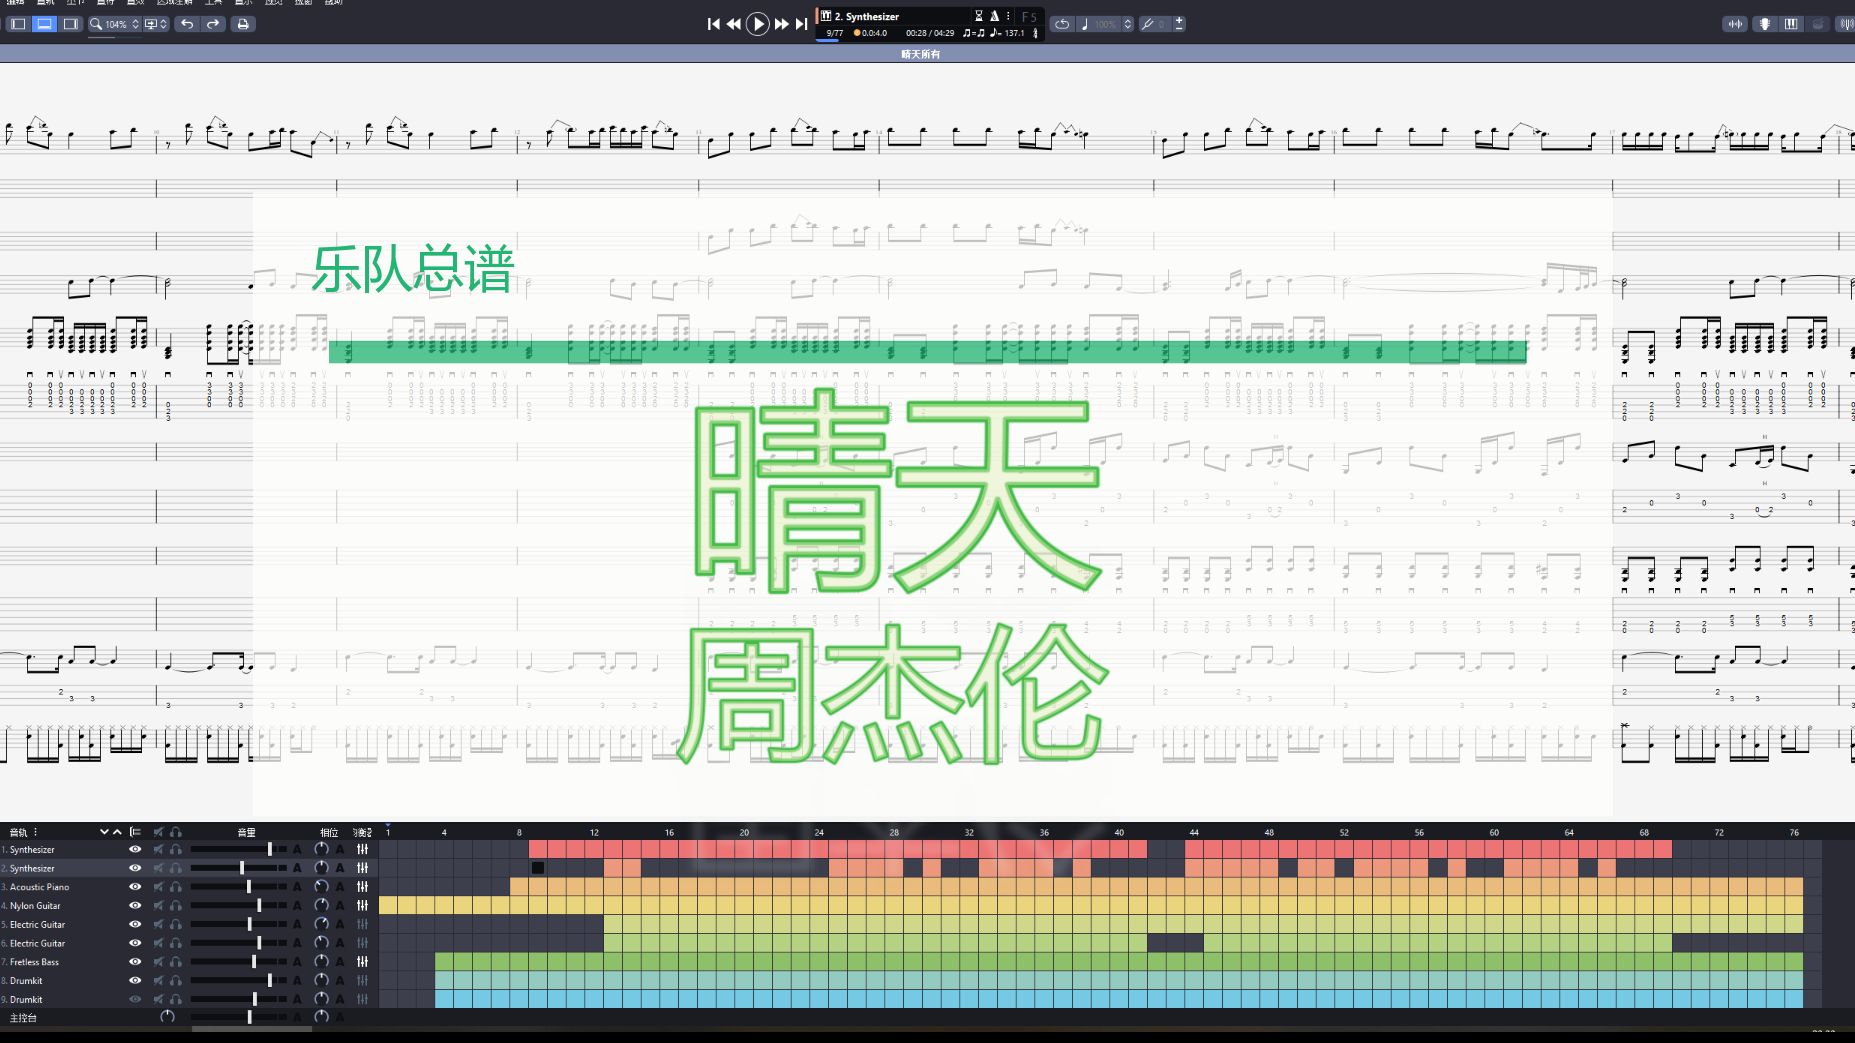Fast-forward to next bar
1855x1043 pixels.
pyautogui.click(x=782, y=24)
